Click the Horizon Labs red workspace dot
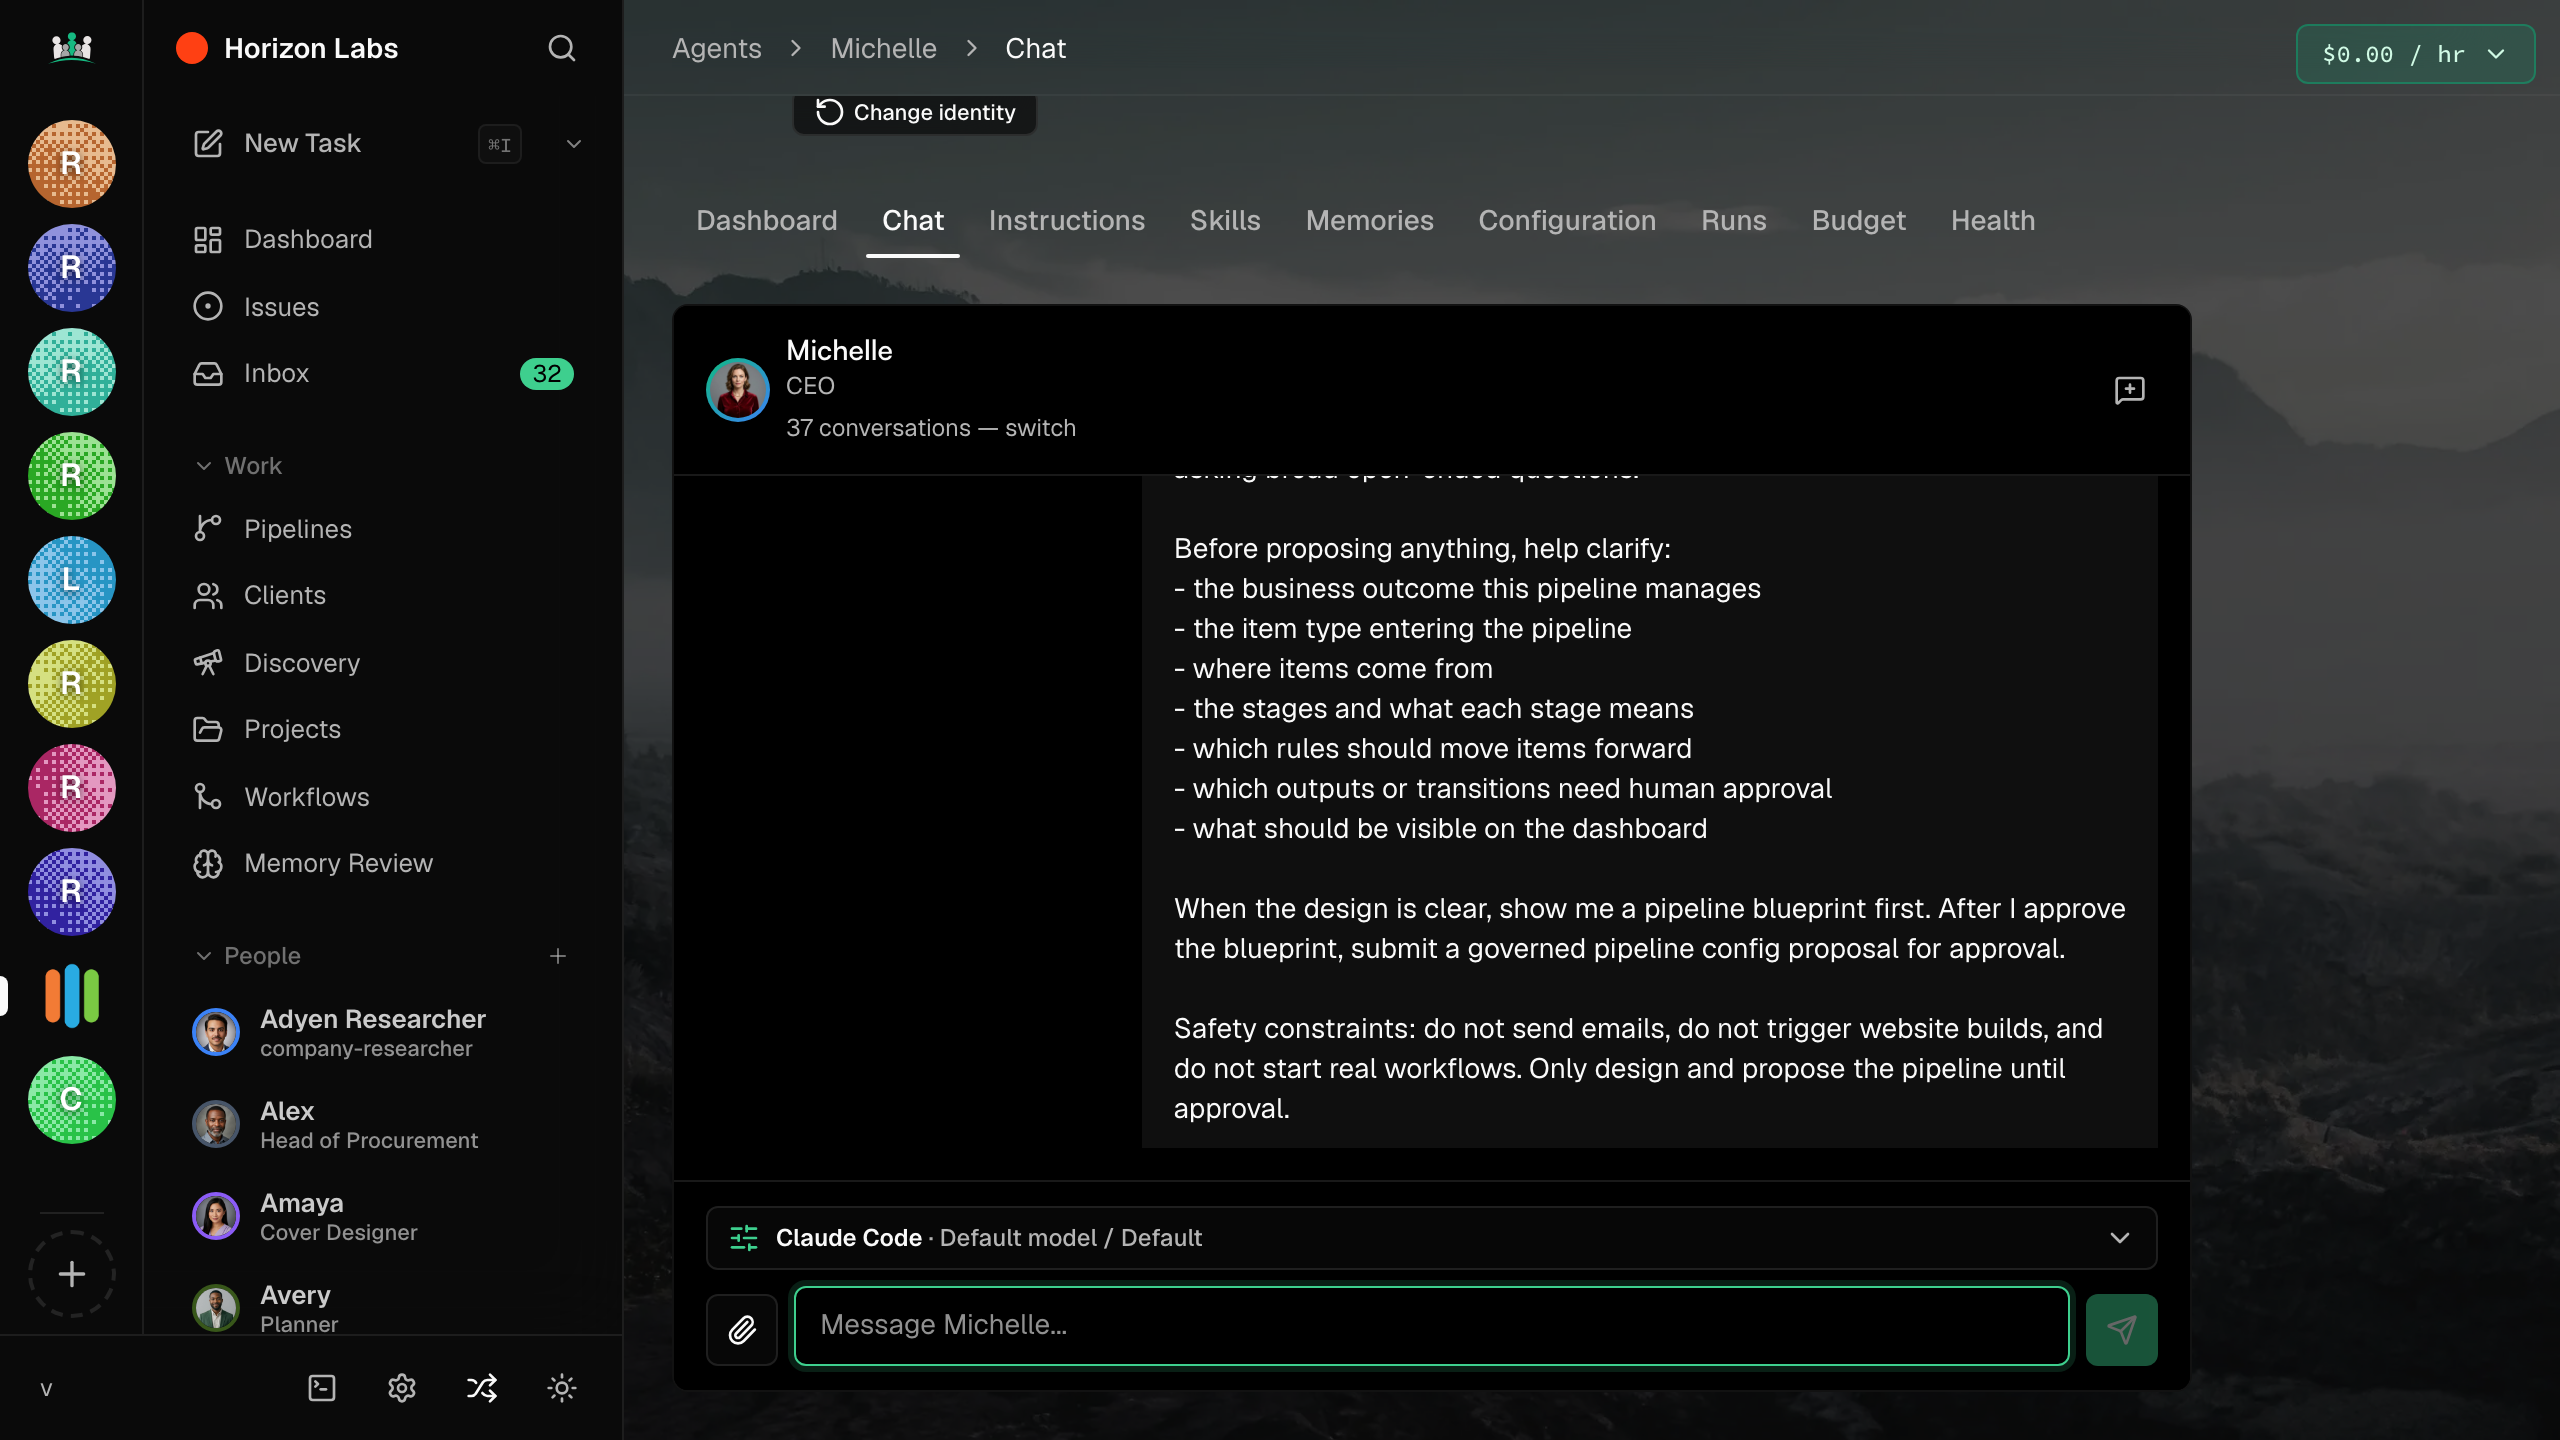Viewport: 2560px width, 1440px height. point(192,48)
